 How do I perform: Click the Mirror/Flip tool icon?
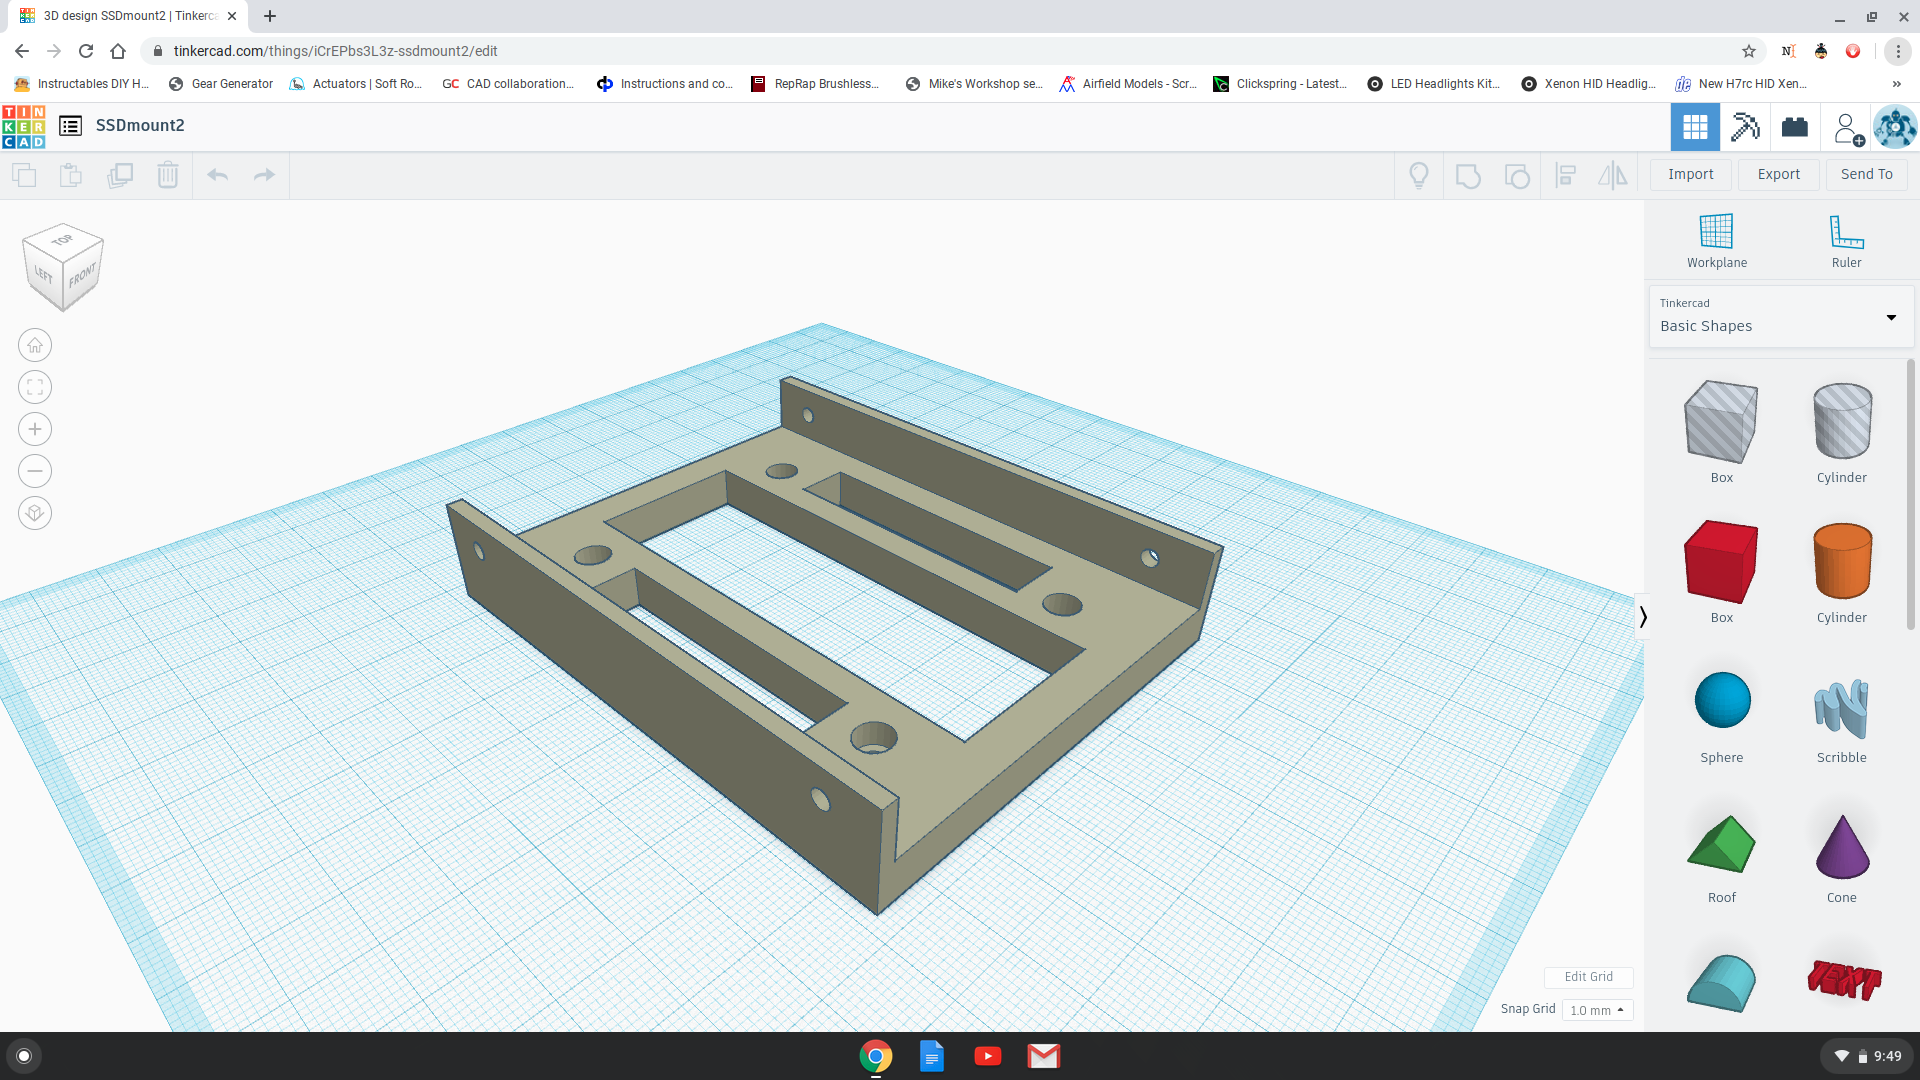pos(1613,175)
